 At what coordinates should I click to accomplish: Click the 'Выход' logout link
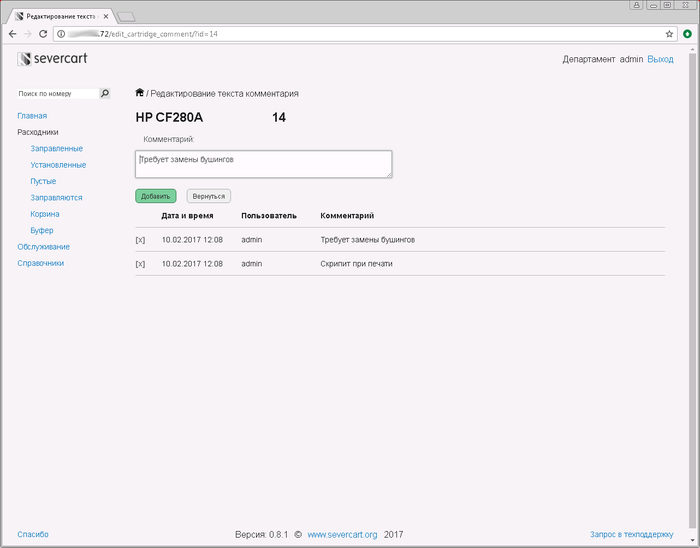coord(660,59)
